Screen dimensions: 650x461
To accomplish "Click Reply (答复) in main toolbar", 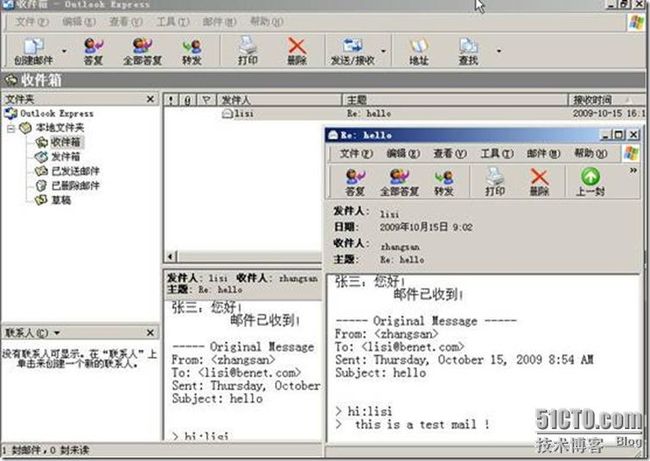I will (93, 51).
